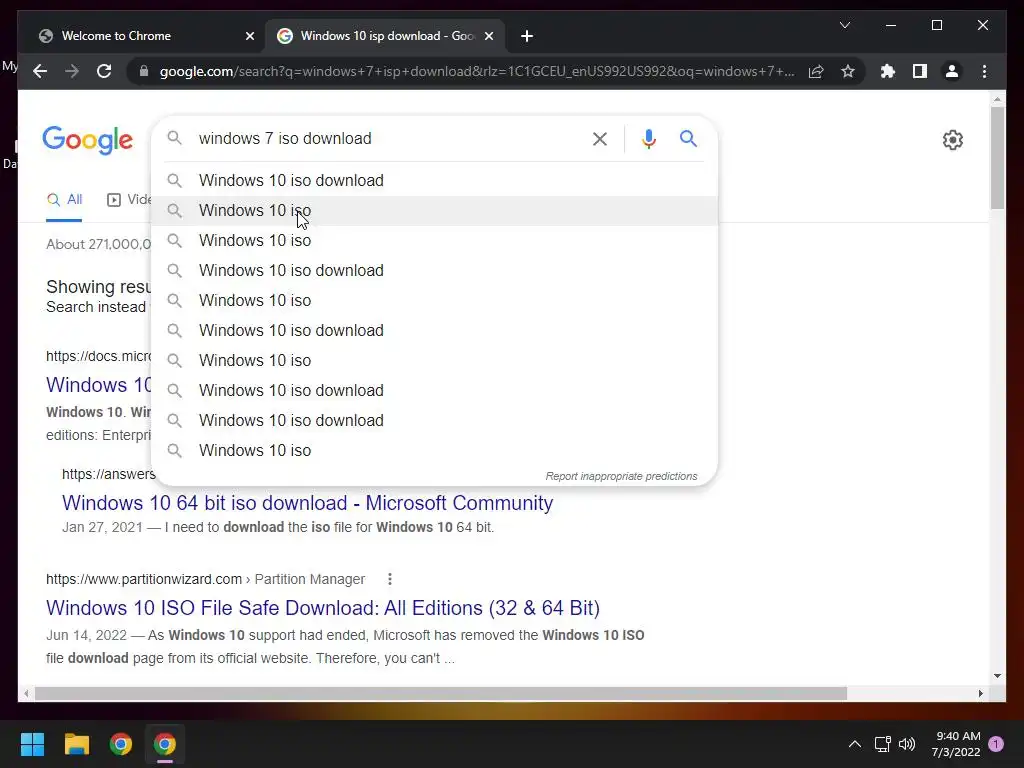
Task: Open the Windows Start menu
Action: pos(32,744)
